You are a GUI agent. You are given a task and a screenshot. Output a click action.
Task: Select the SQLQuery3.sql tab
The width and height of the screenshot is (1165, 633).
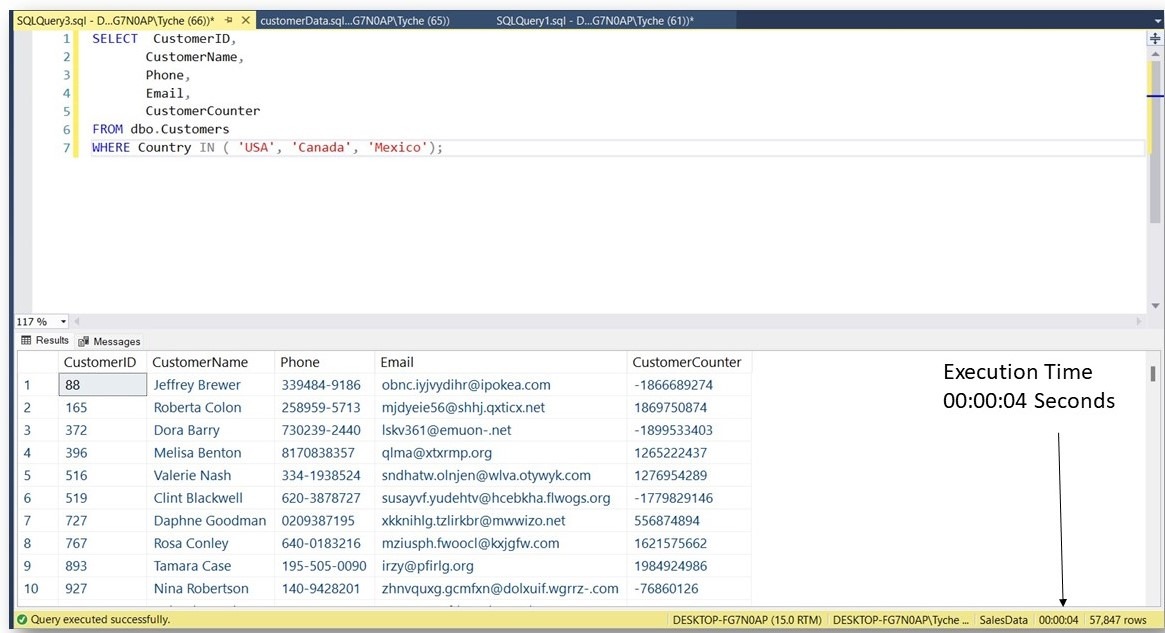(115, 21)
